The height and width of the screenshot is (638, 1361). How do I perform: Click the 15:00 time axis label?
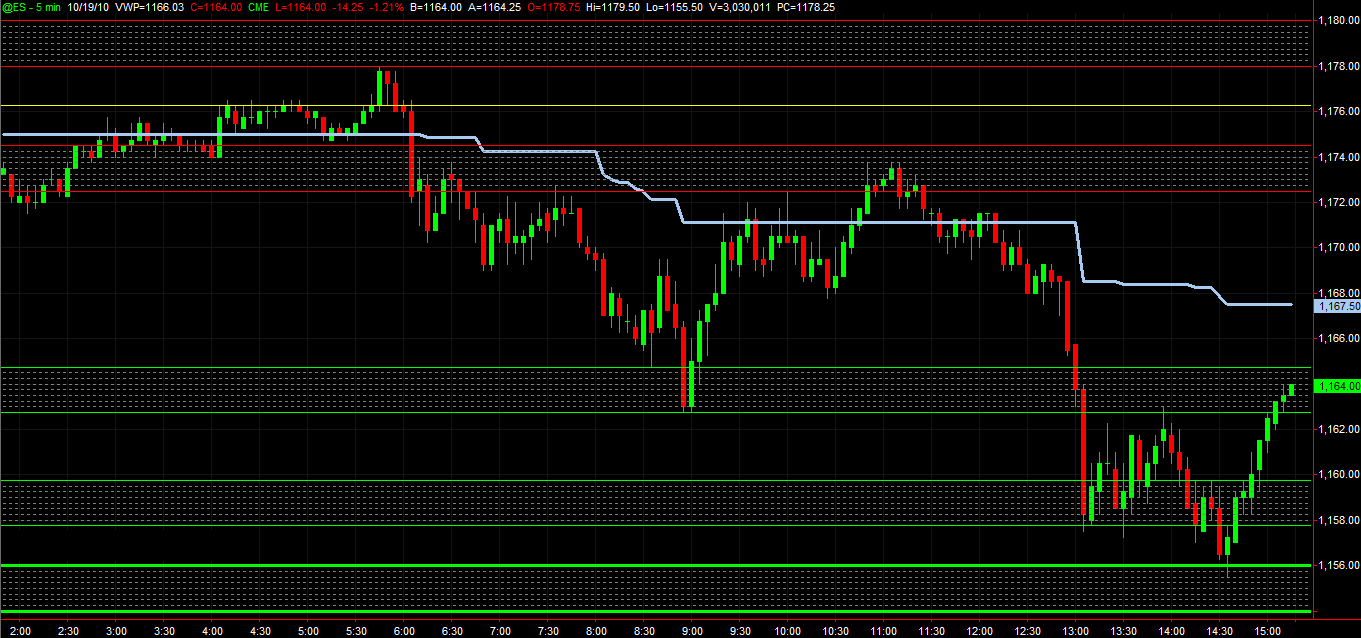pos(1268,631)
